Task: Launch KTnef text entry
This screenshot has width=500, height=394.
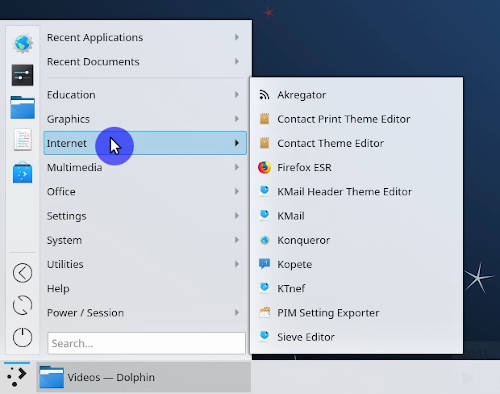Action: click(x=291, y=288)
